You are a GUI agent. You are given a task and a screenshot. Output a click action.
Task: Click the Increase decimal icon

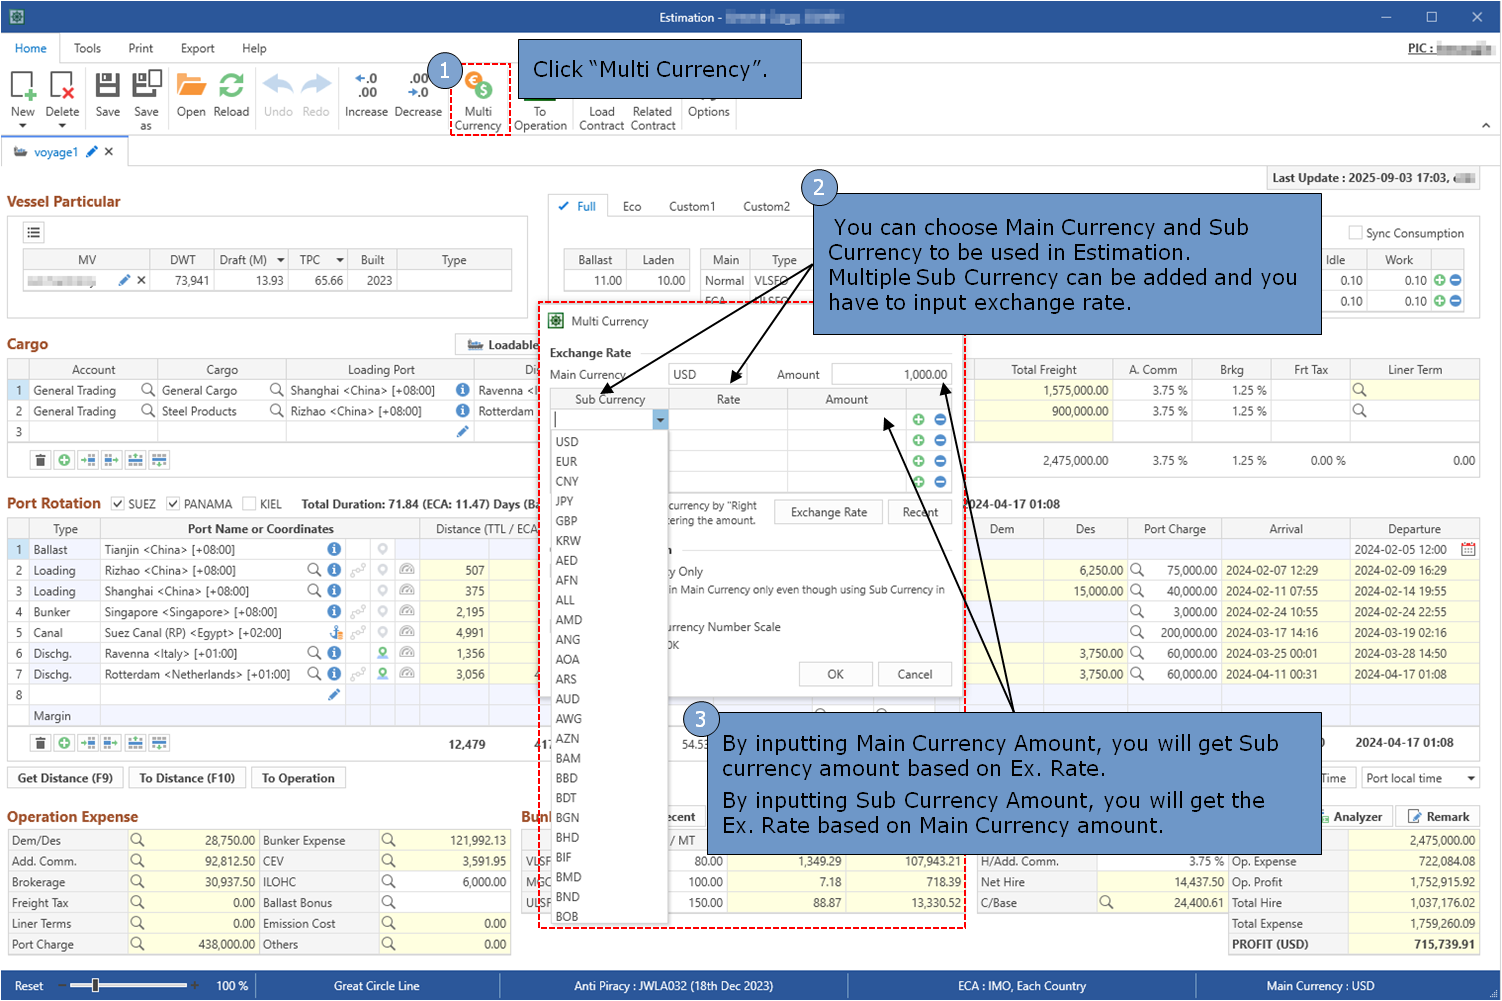click(366, 86)
